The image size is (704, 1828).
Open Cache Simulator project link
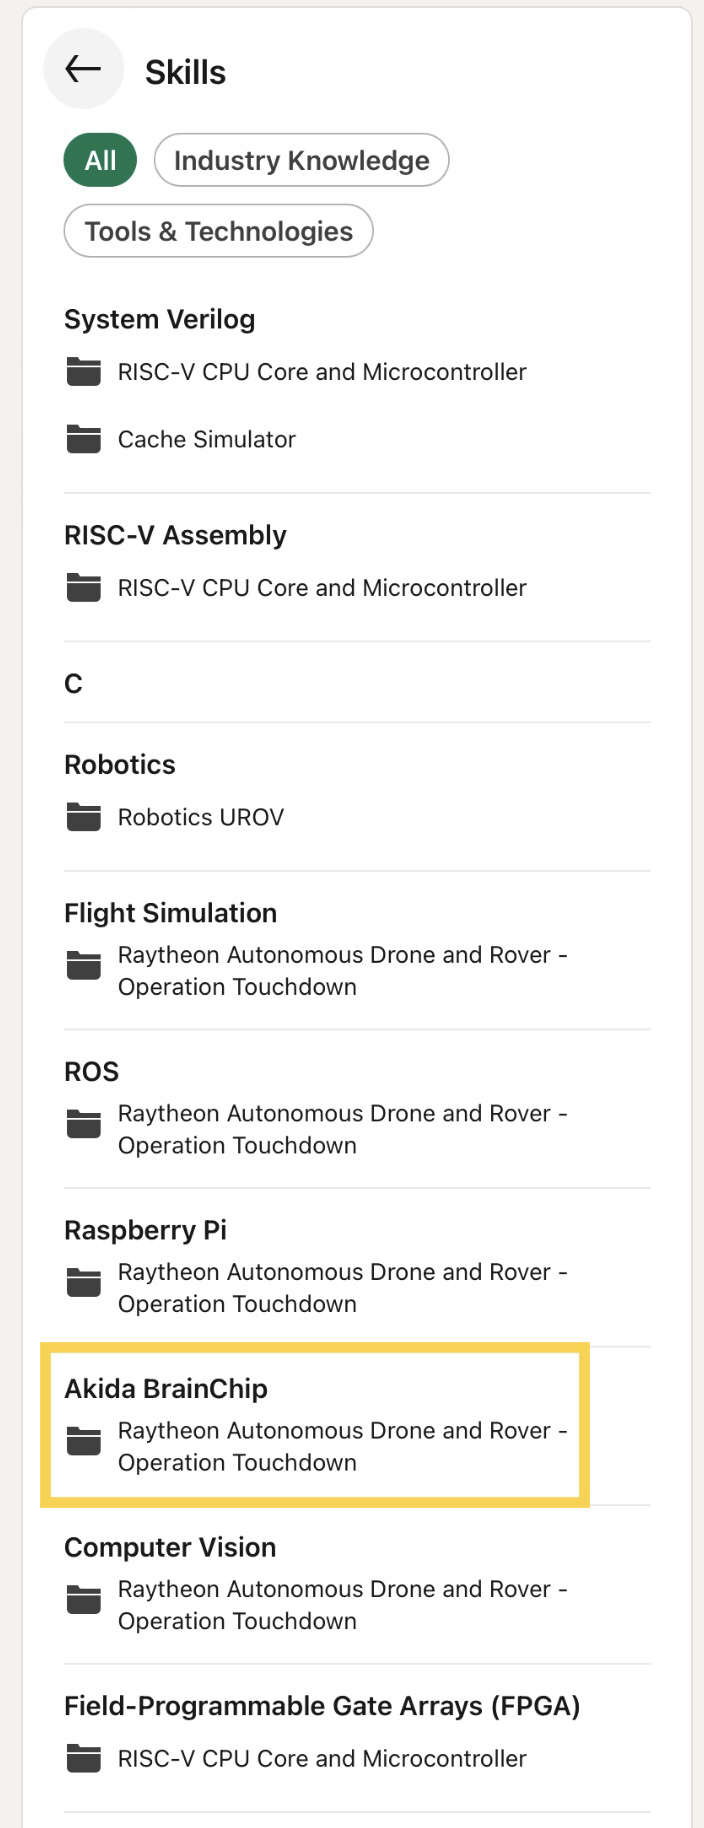click(206, 439)
